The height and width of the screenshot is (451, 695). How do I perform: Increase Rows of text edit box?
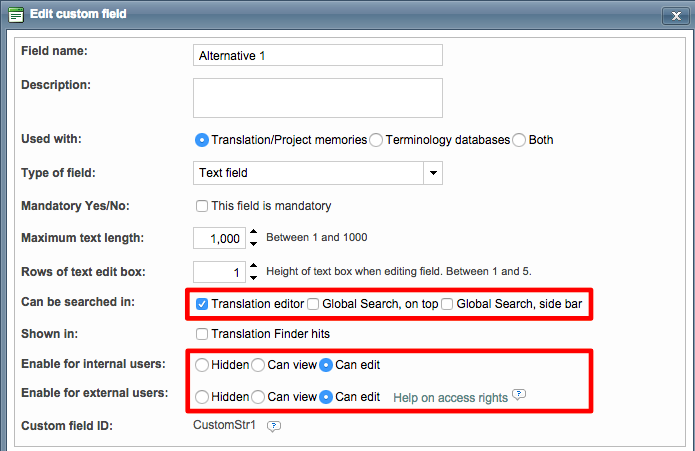coord(253,267)
